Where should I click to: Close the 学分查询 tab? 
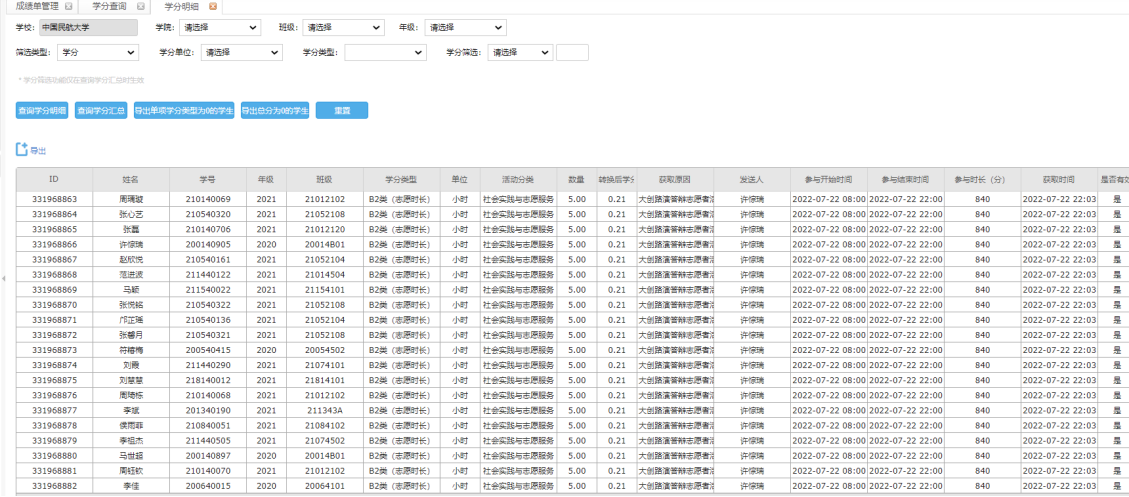(141, 6)
